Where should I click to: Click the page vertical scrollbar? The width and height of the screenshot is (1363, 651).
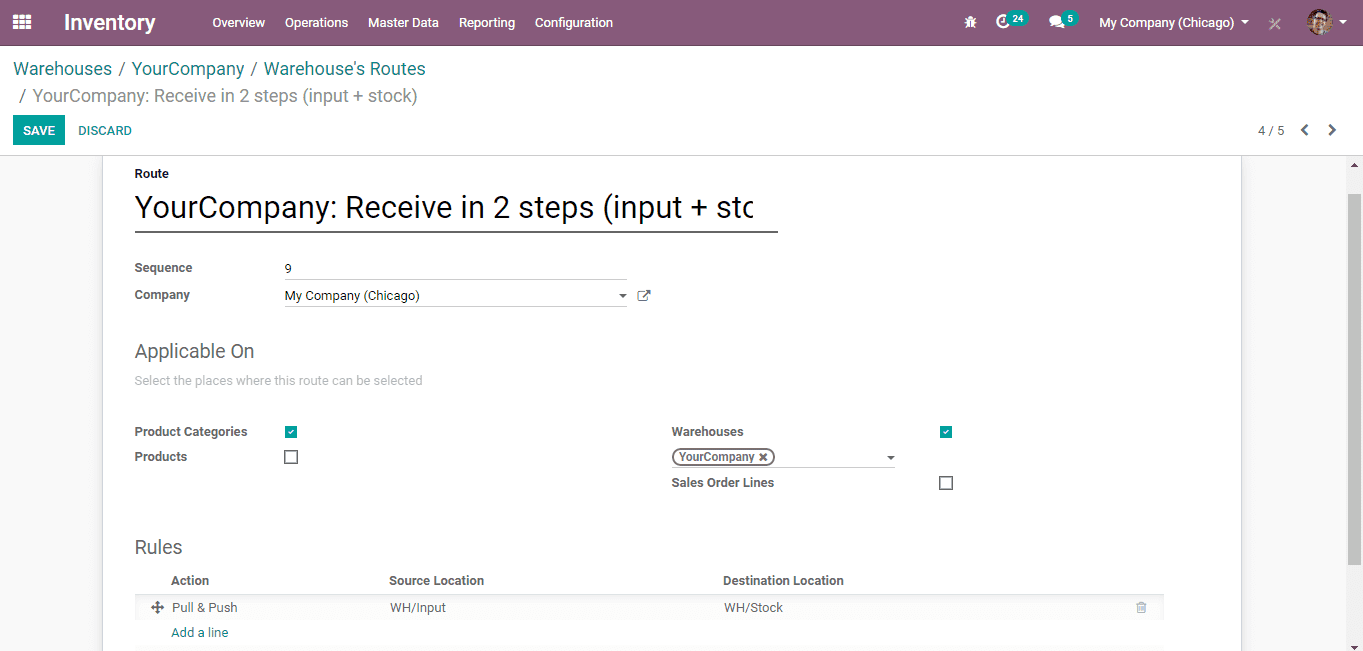1355,380
